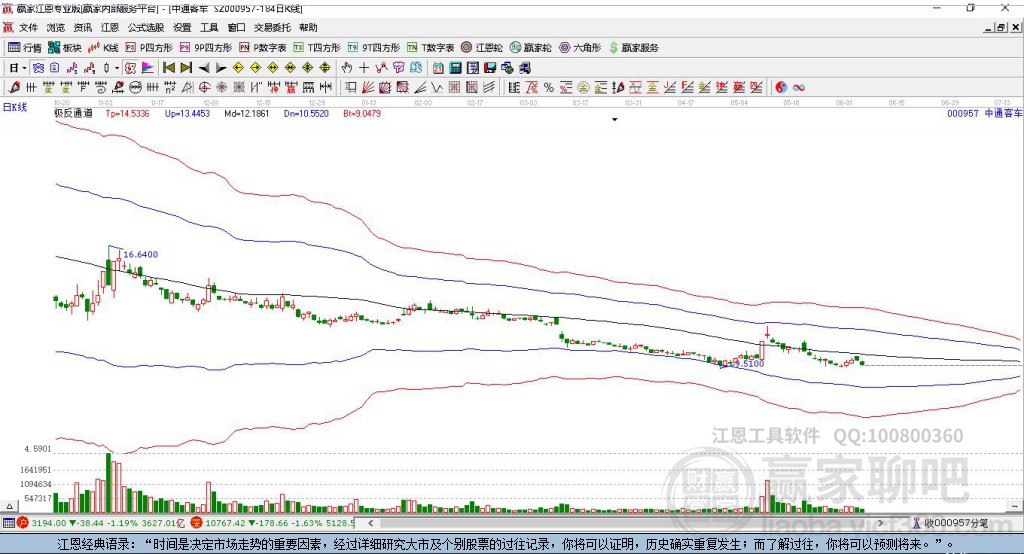Select the hand pan tool
This screenshot has width=1024, height=554.
[x=347, y=68]
